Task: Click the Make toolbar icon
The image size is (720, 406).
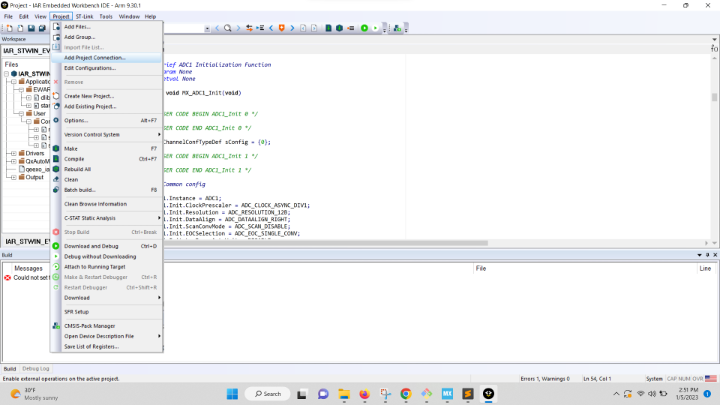Action: (339, 28)
